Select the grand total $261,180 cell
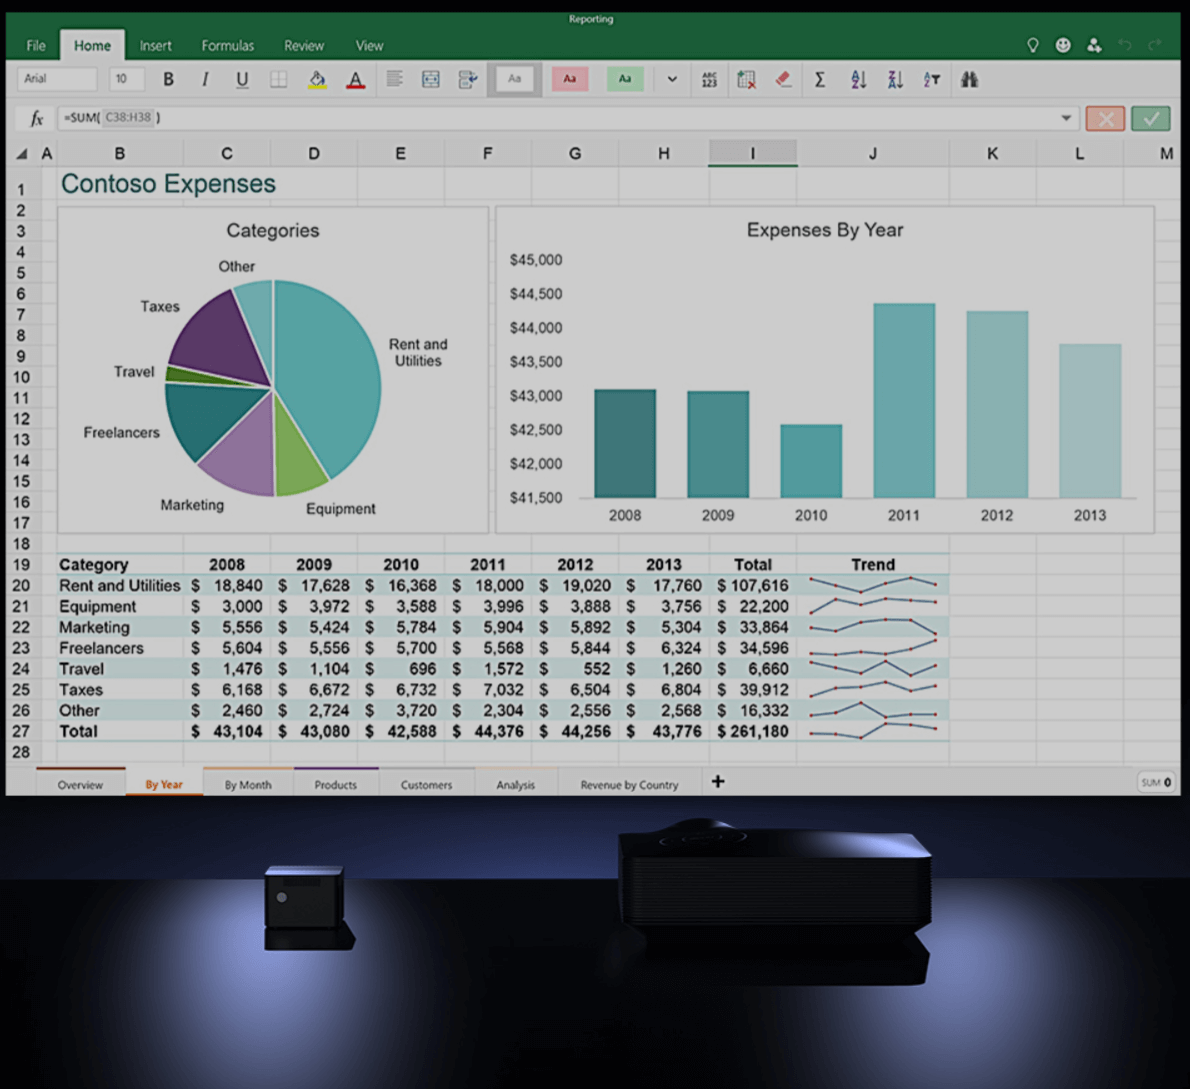The height and width of the screenshot is (1089, 1190). 753,732
